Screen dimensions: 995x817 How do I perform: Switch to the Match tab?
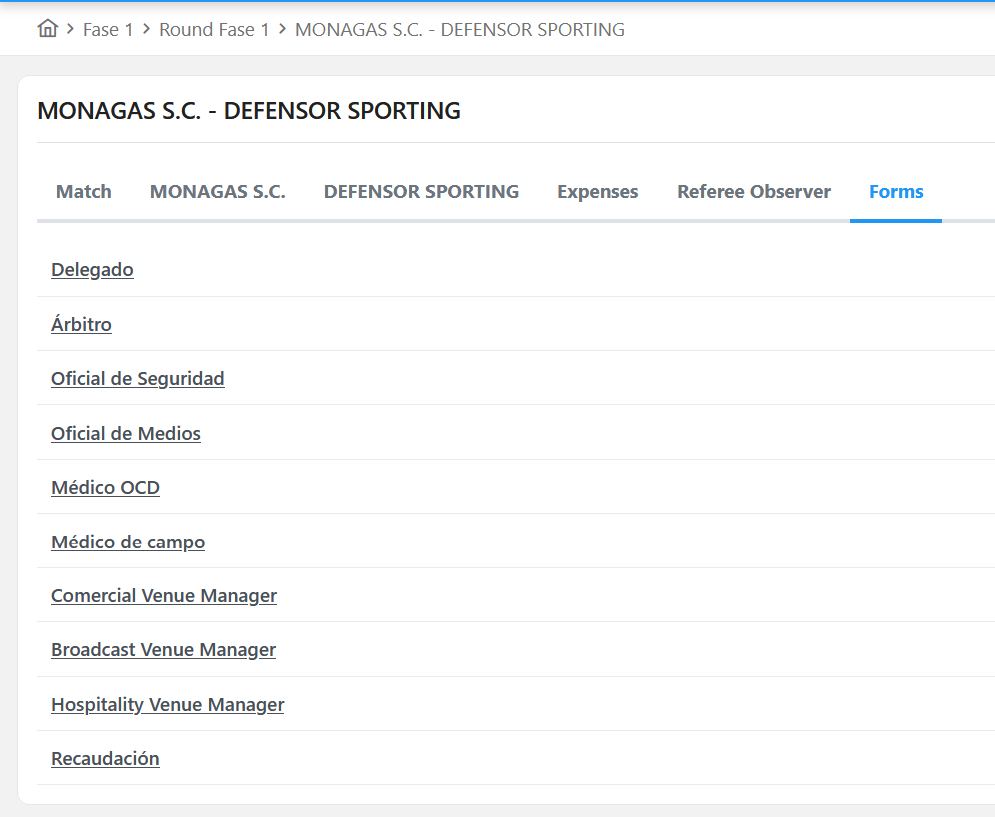84,192
